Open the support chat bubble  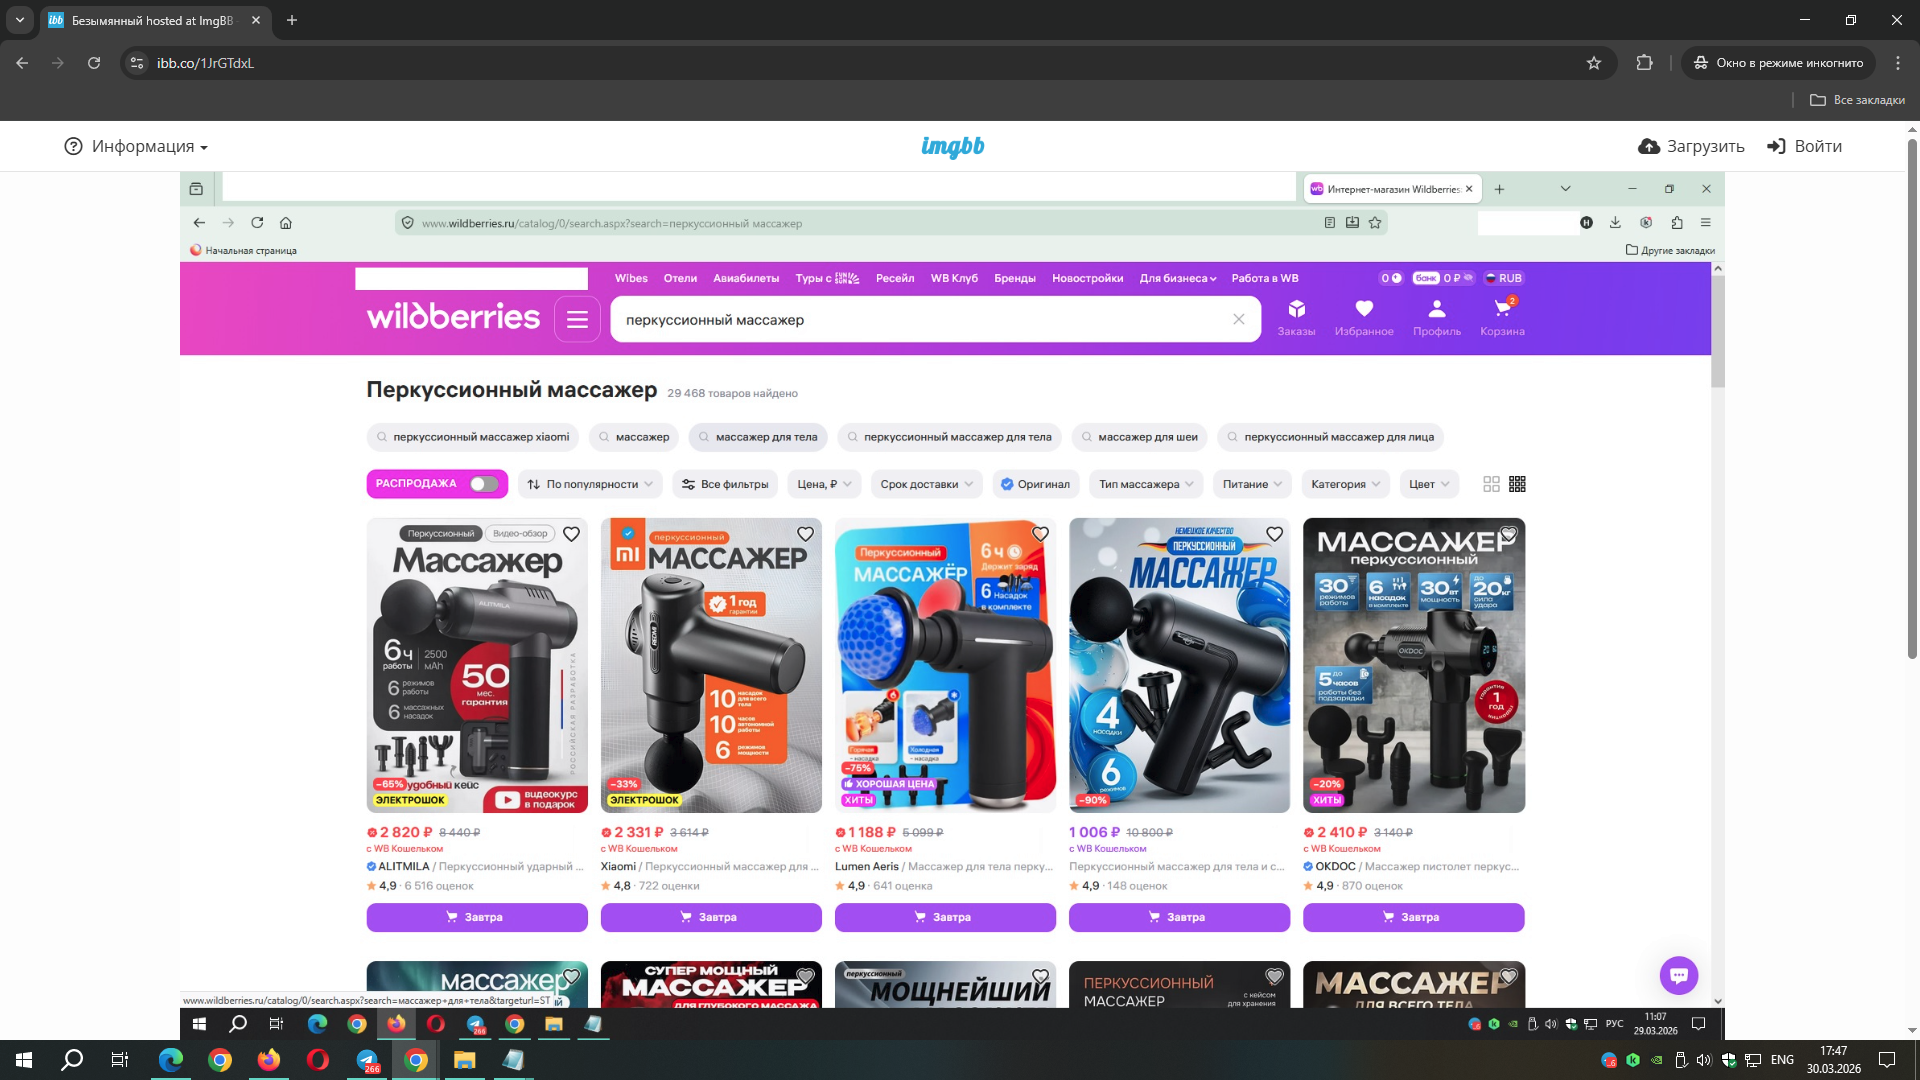tap(1678, 975)
